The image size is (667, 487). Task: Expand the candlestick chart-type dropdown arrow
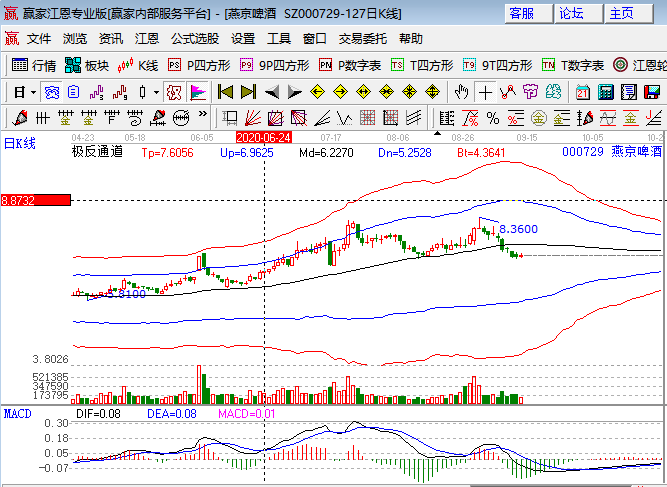click(x=157, y=92)
